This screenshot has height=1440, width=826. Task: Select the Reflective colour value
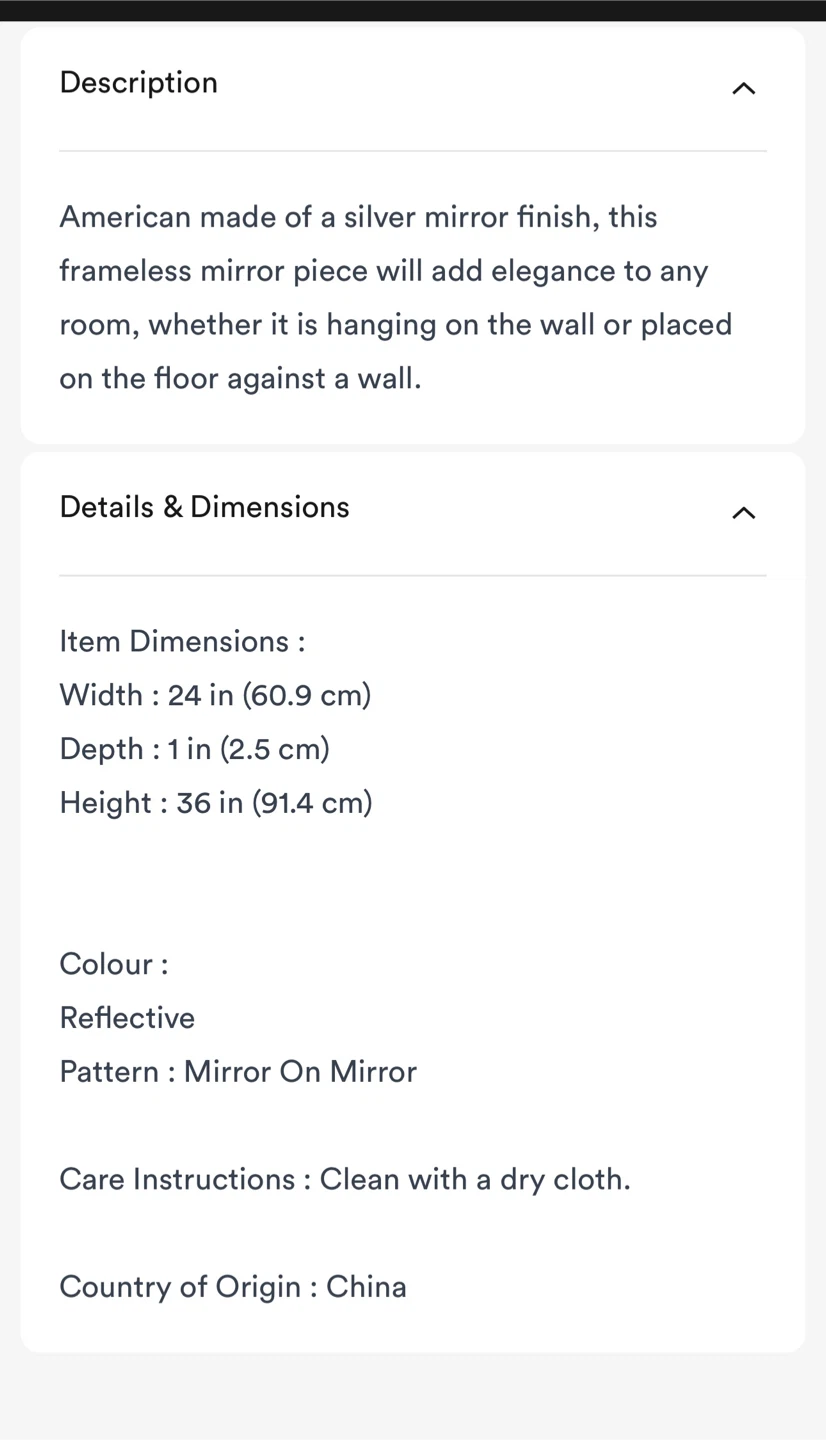[x=127, y=1018]
